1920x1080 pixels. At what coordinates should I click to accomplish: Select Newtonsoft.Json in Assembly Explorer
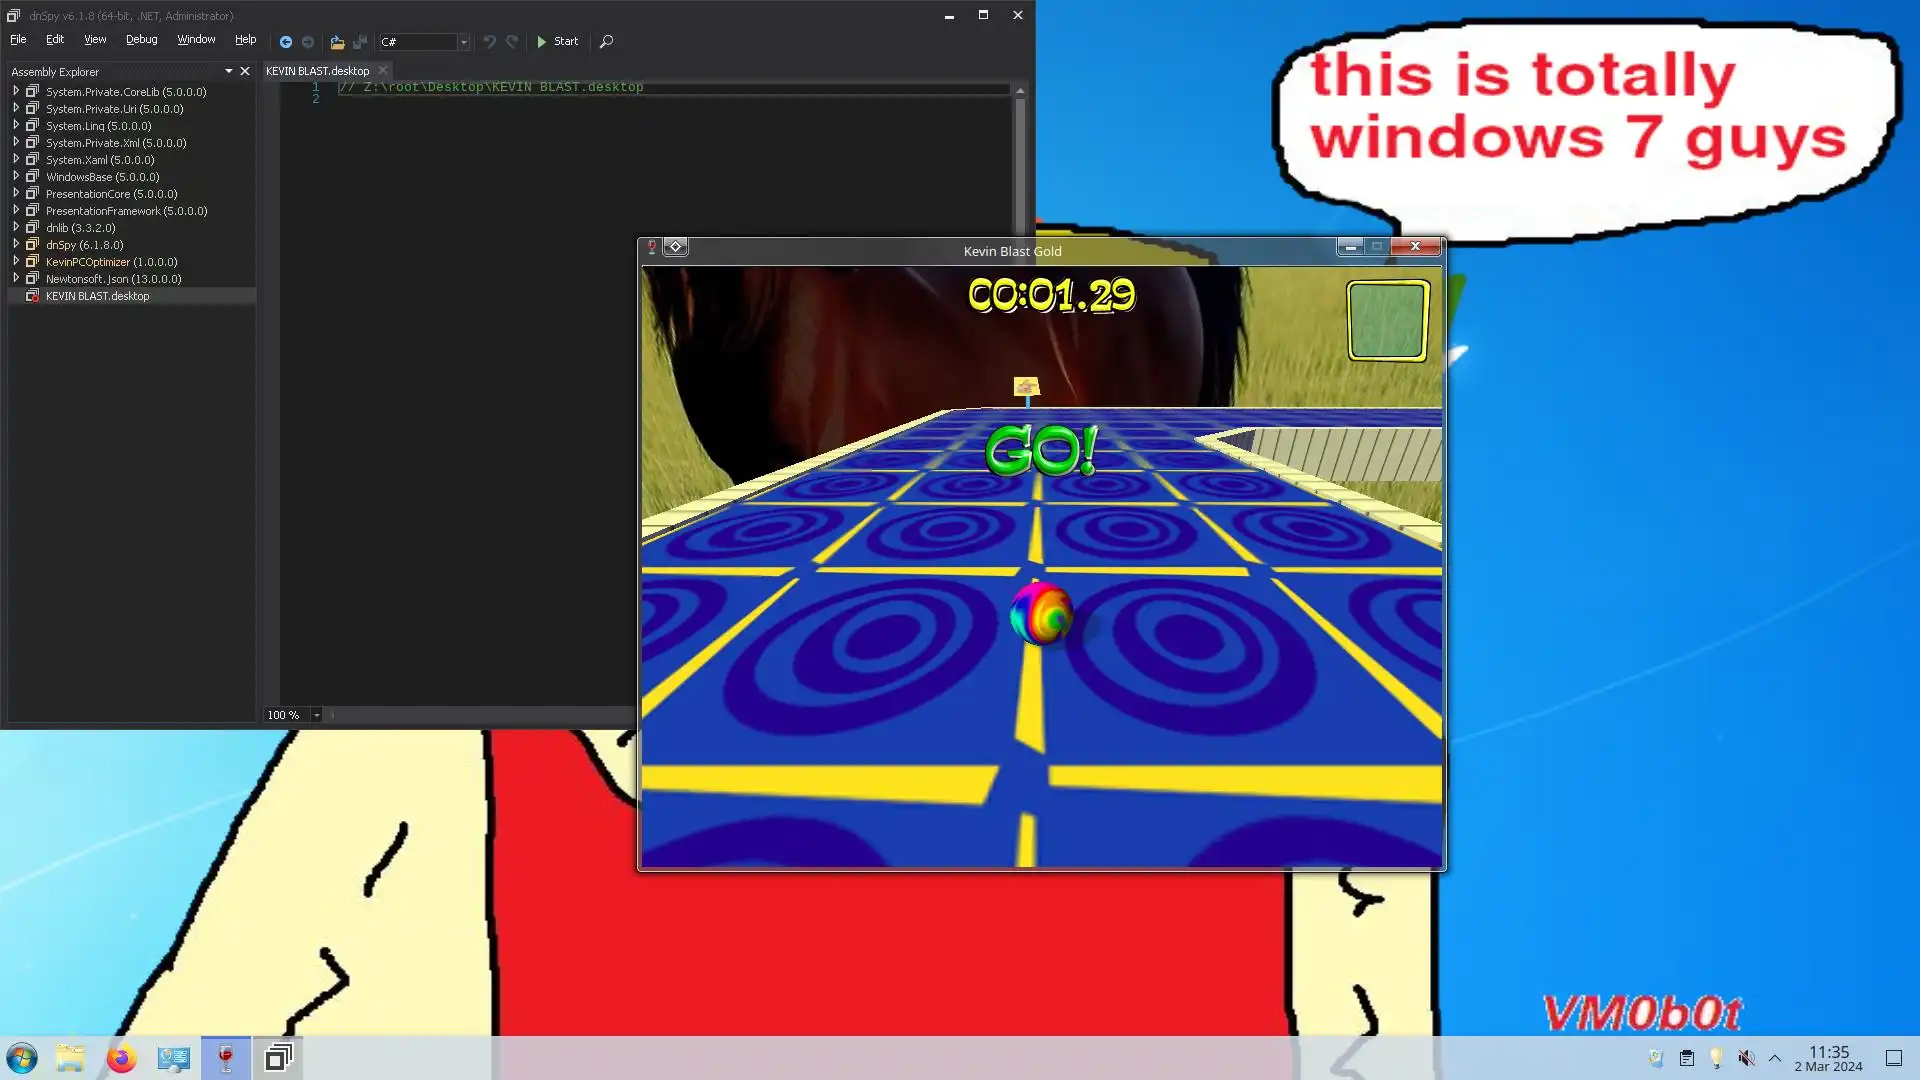[113, 279]
